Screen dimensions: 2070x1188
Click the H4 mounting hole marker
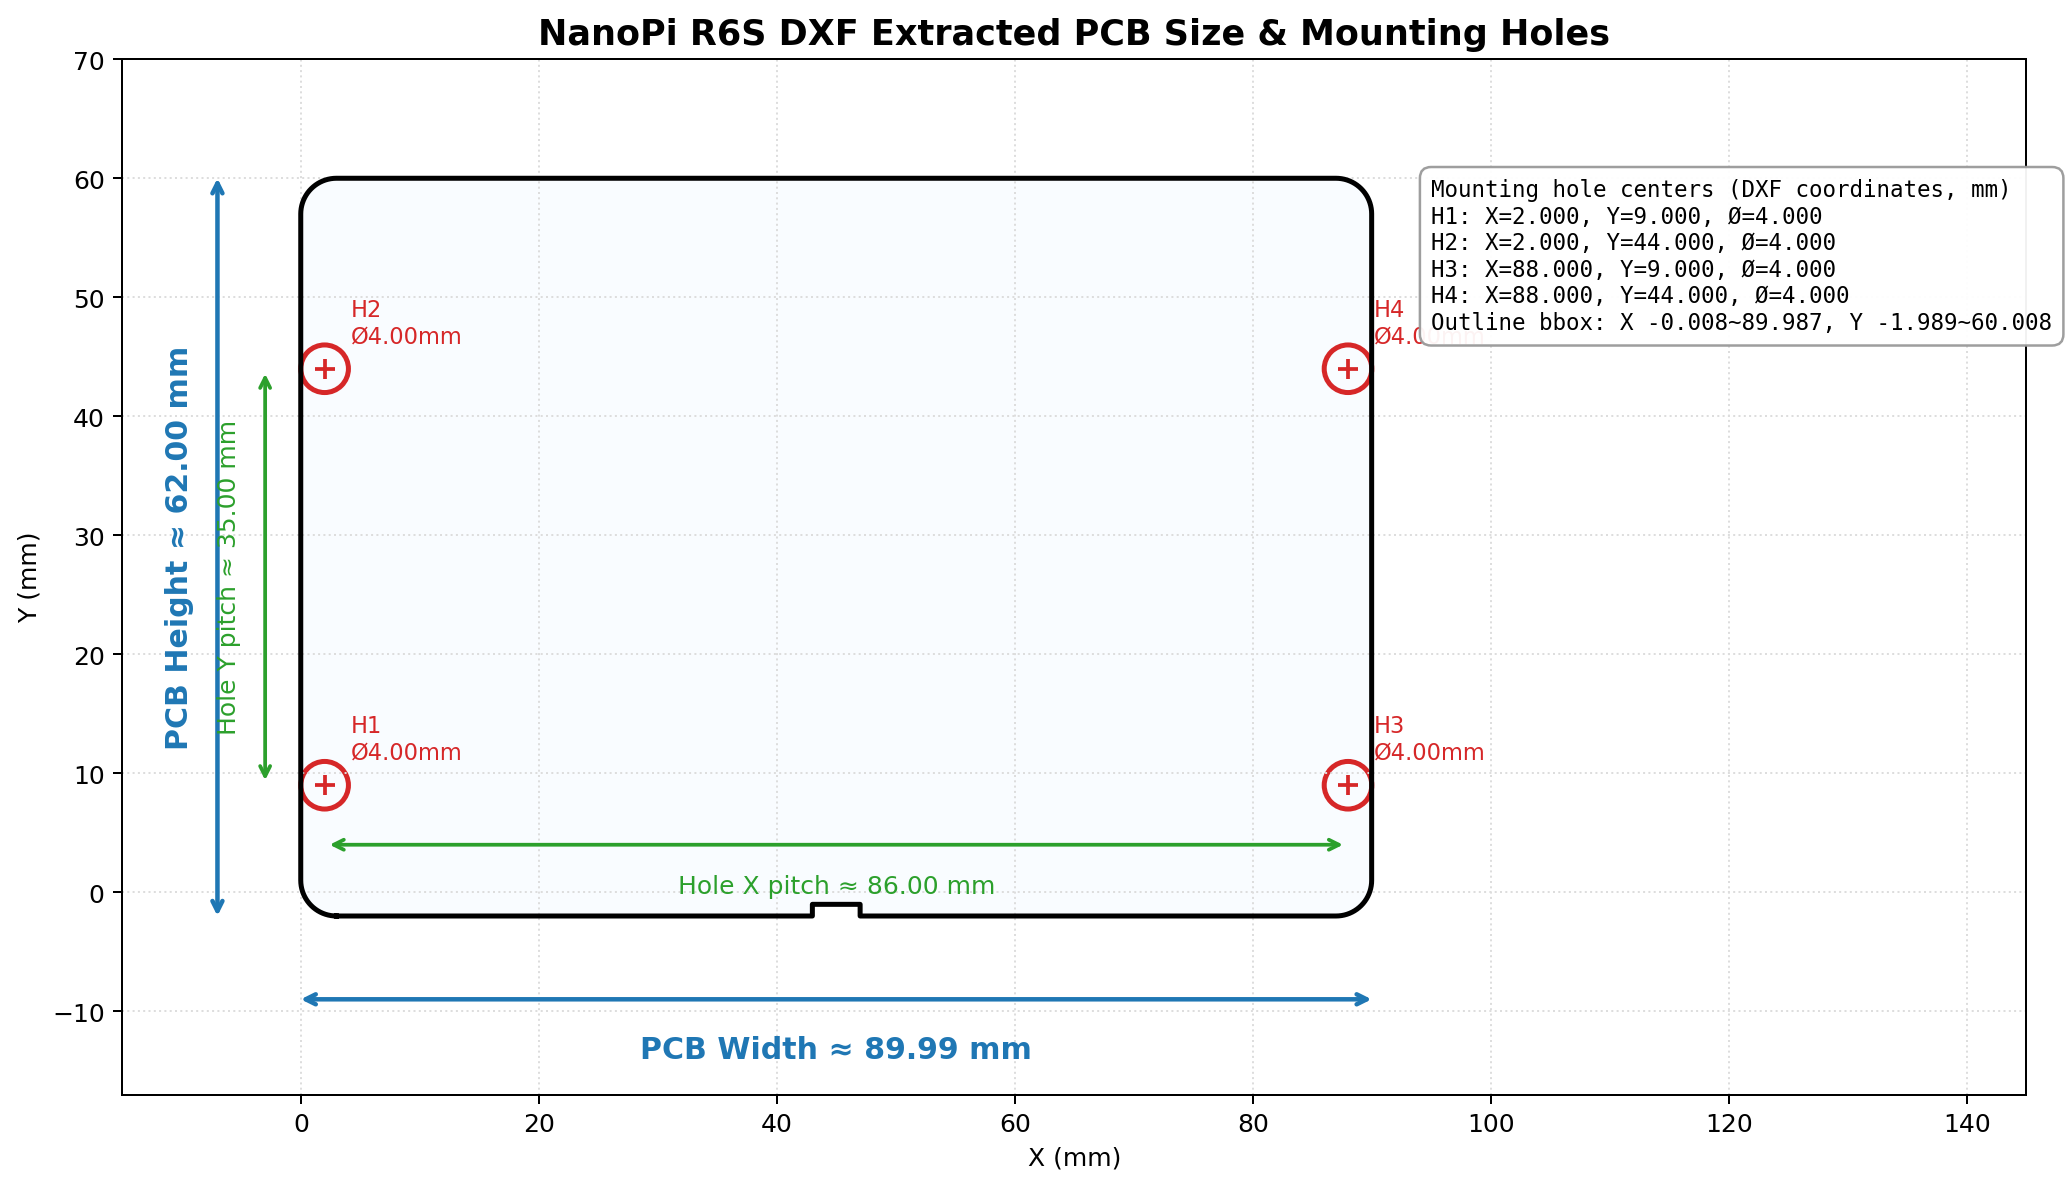coord(1348,369)
